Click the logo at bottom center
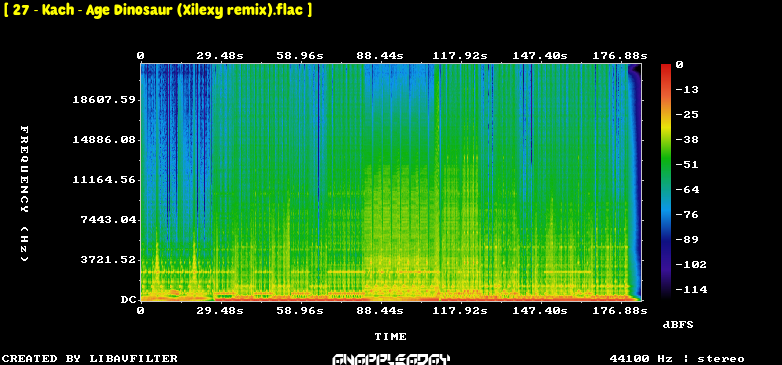Viewport: 782px width, 365px height. 391,359
